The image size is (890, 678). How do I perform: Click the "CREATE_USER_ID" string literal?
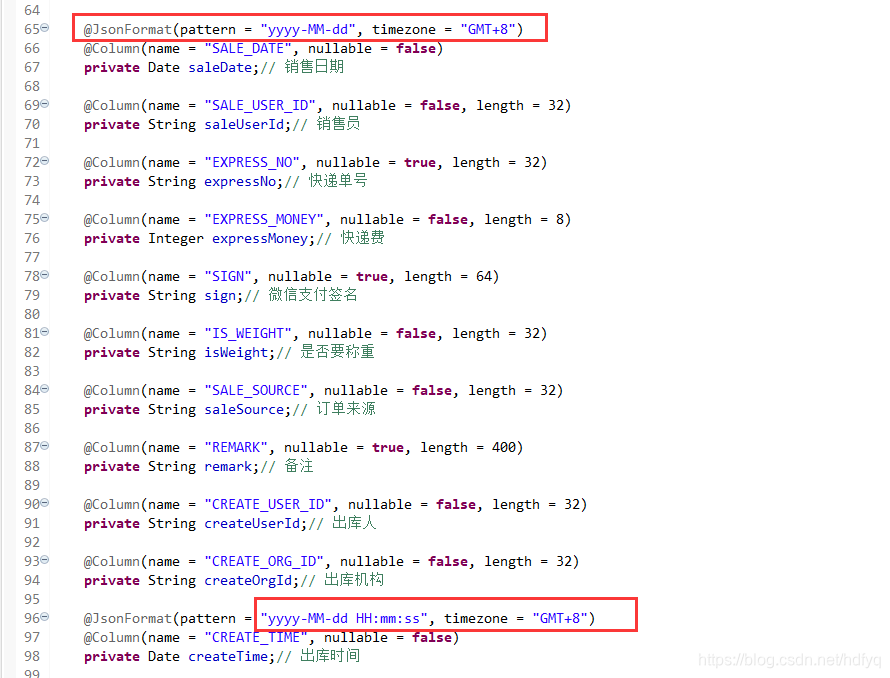tap(267, 505)
